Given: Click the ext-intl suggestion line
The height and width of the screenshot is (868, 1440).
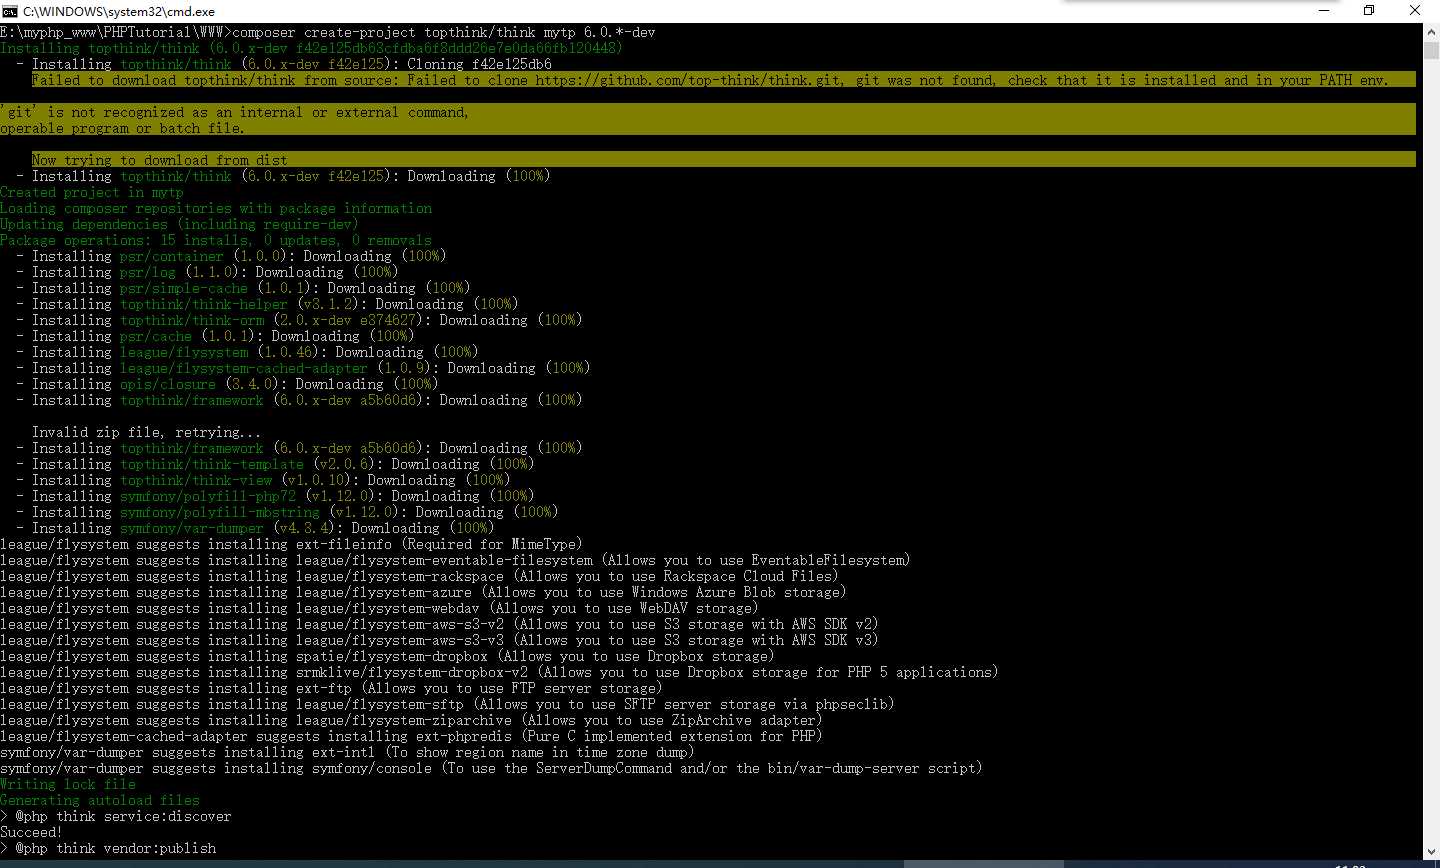Looking at the screenshot, I should point(347,752).
